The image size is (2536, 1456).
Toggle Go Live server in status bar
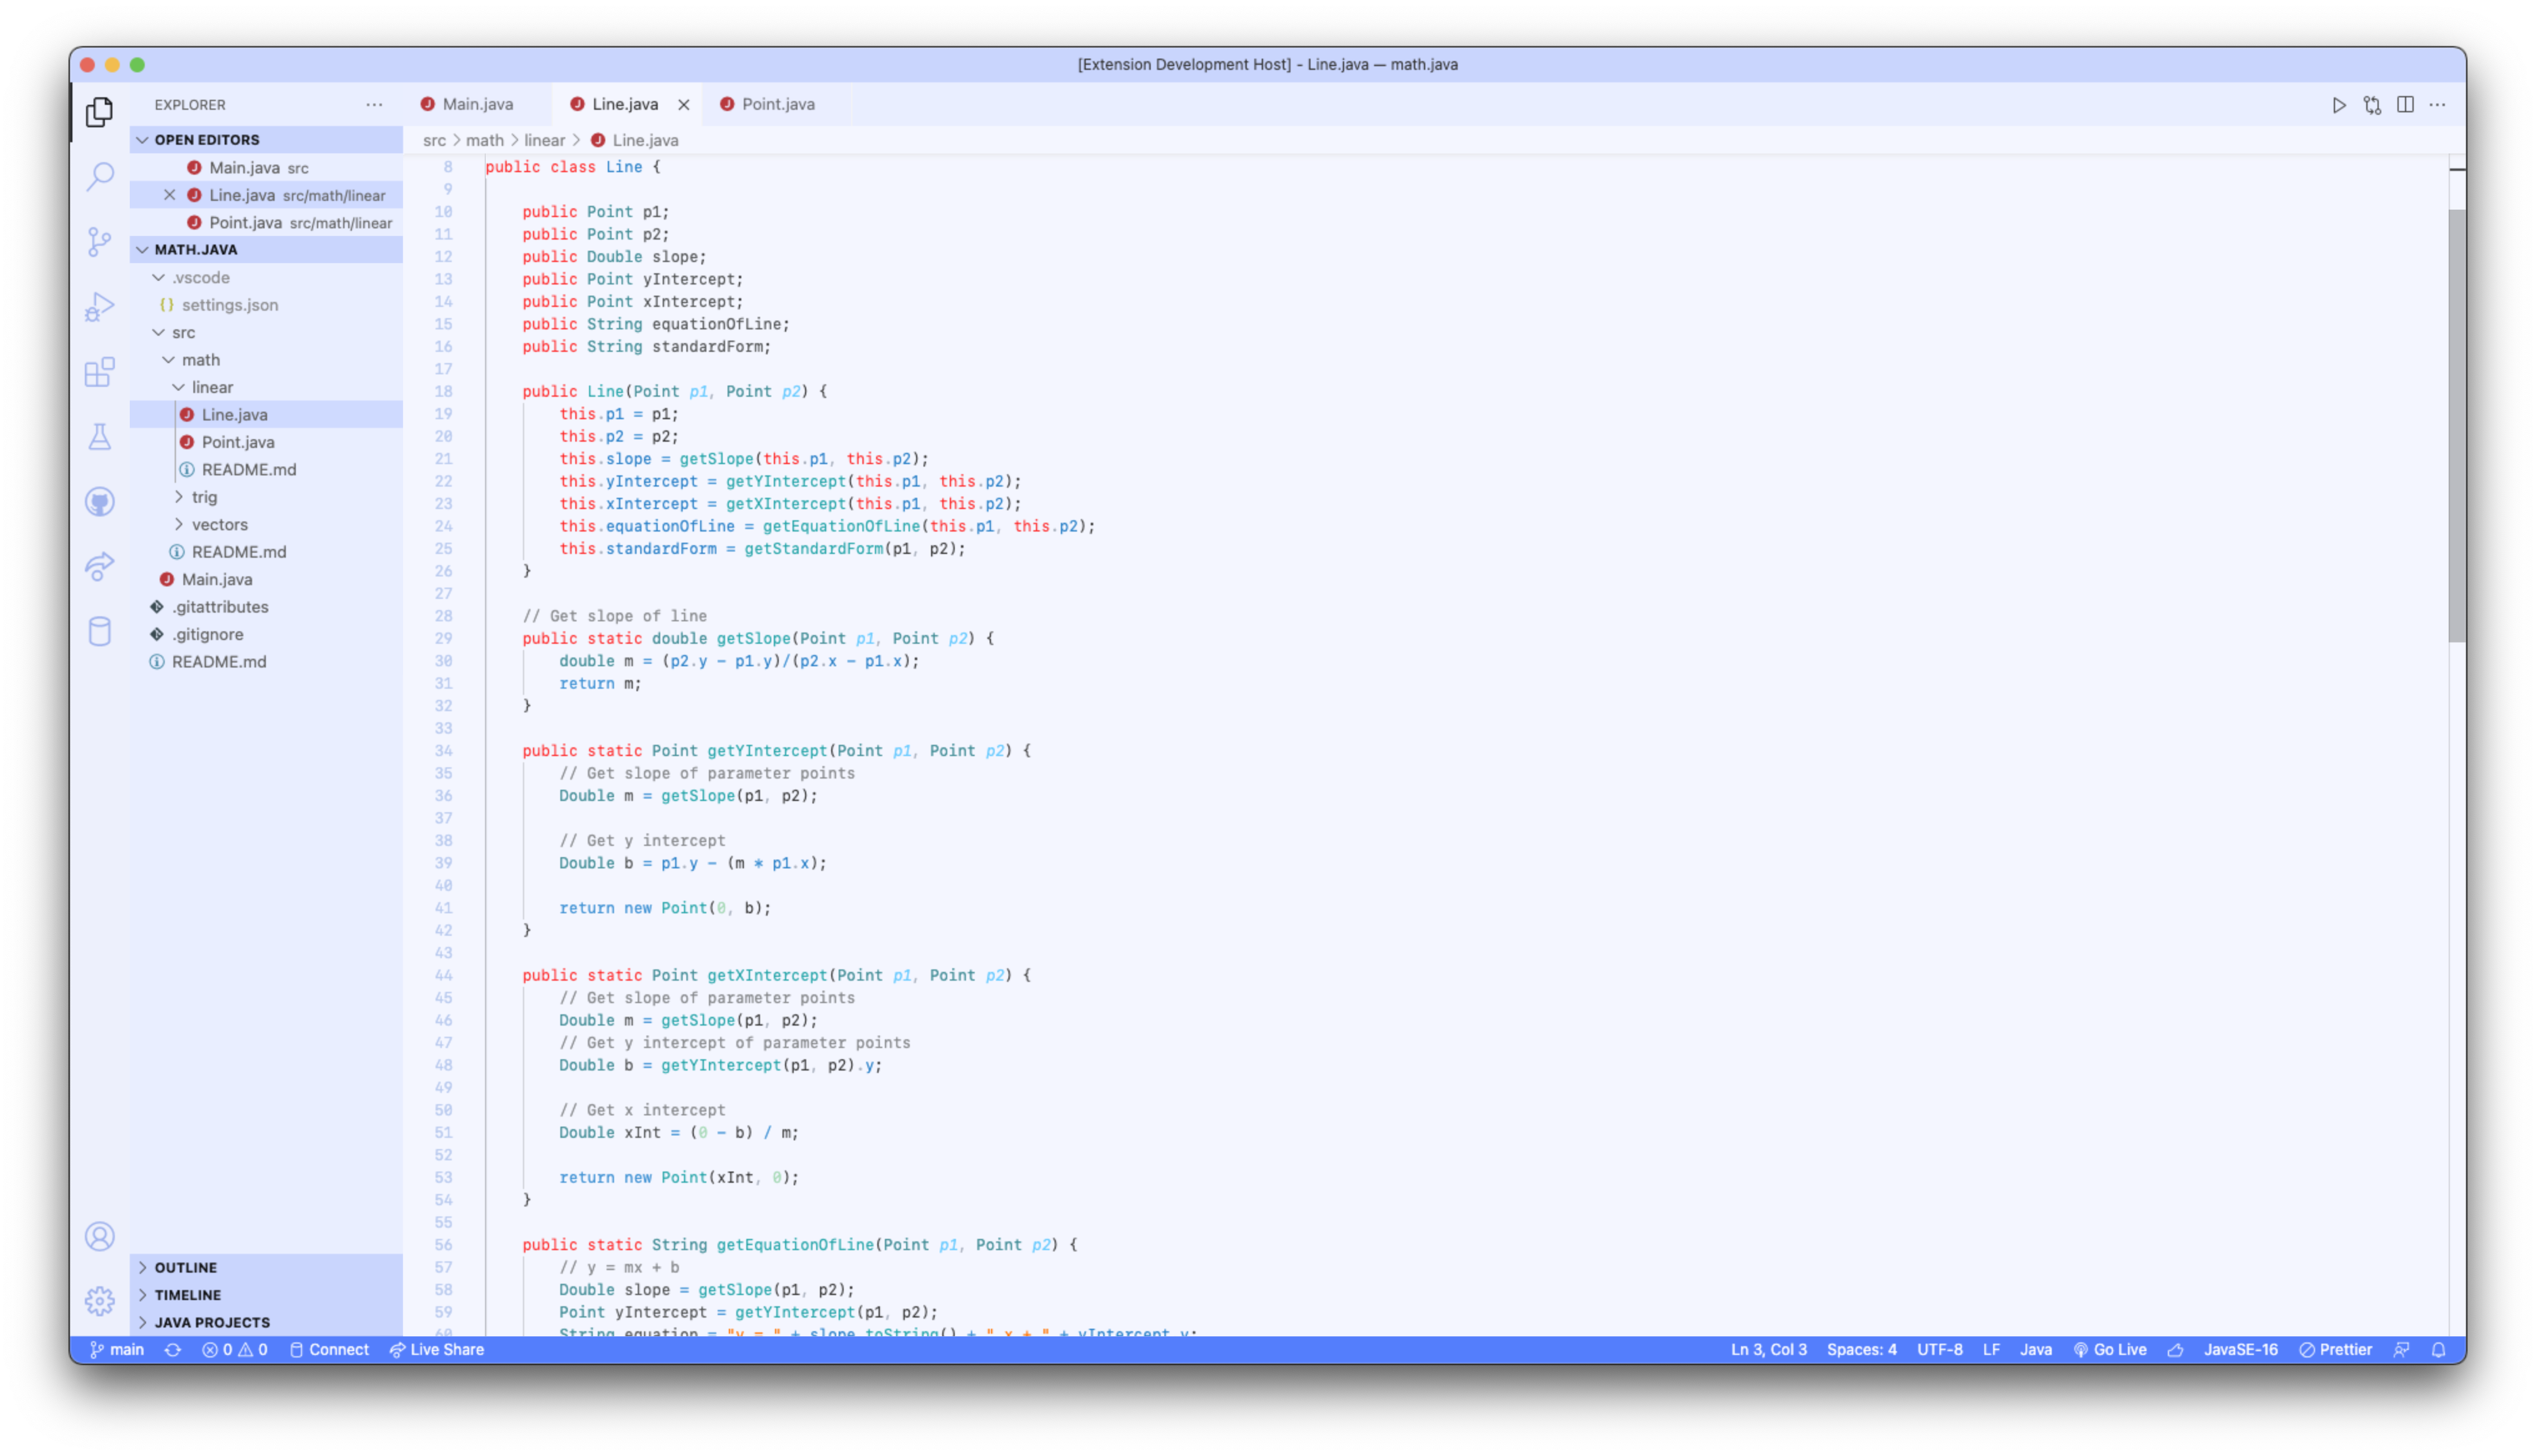[x=2110, y=1350]
